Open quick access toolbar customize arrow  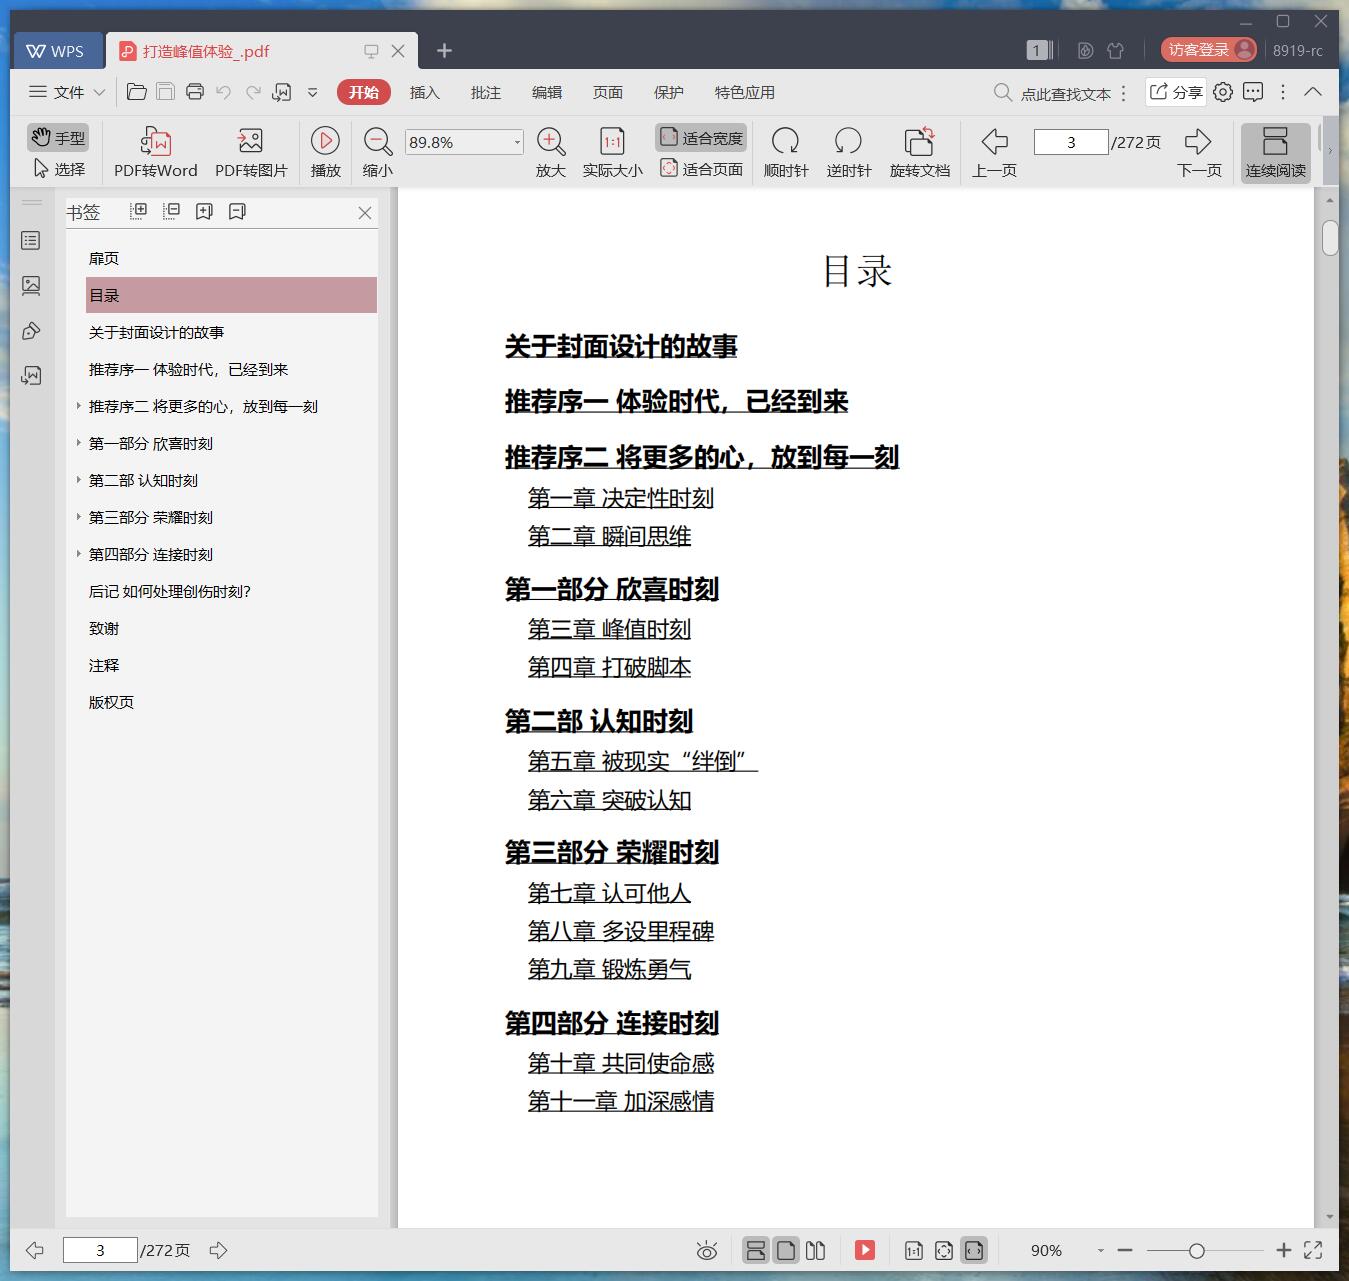pos(312,92)
